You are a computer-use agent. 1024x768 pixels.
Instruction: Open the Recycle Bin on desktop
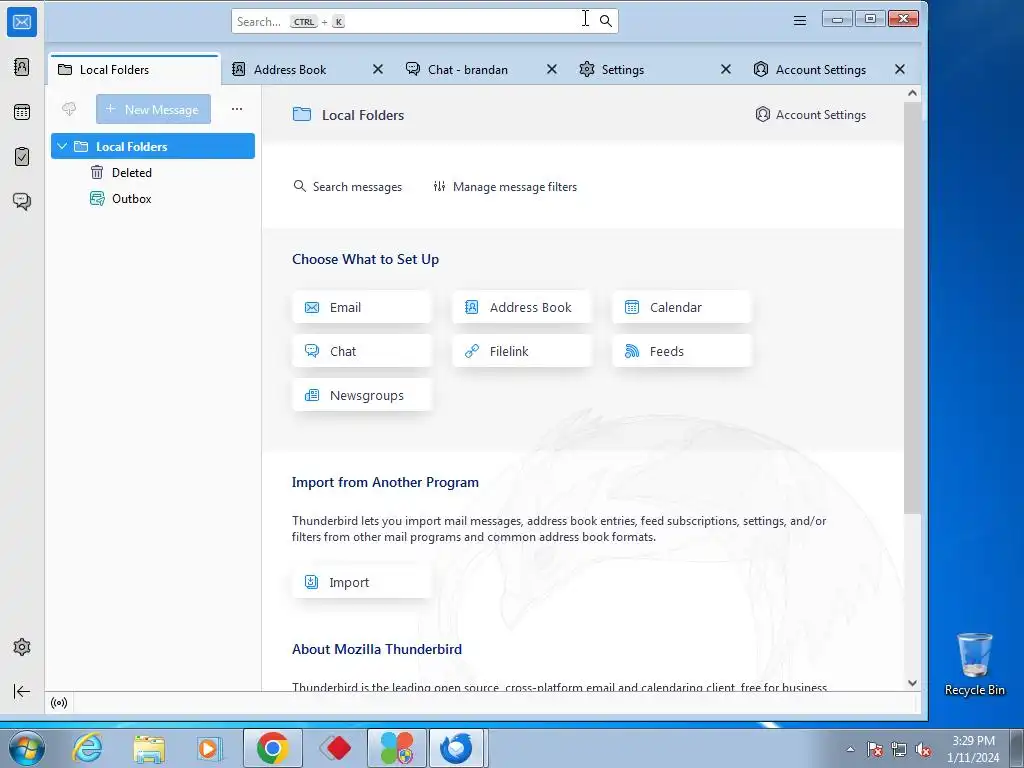point(974,664)
